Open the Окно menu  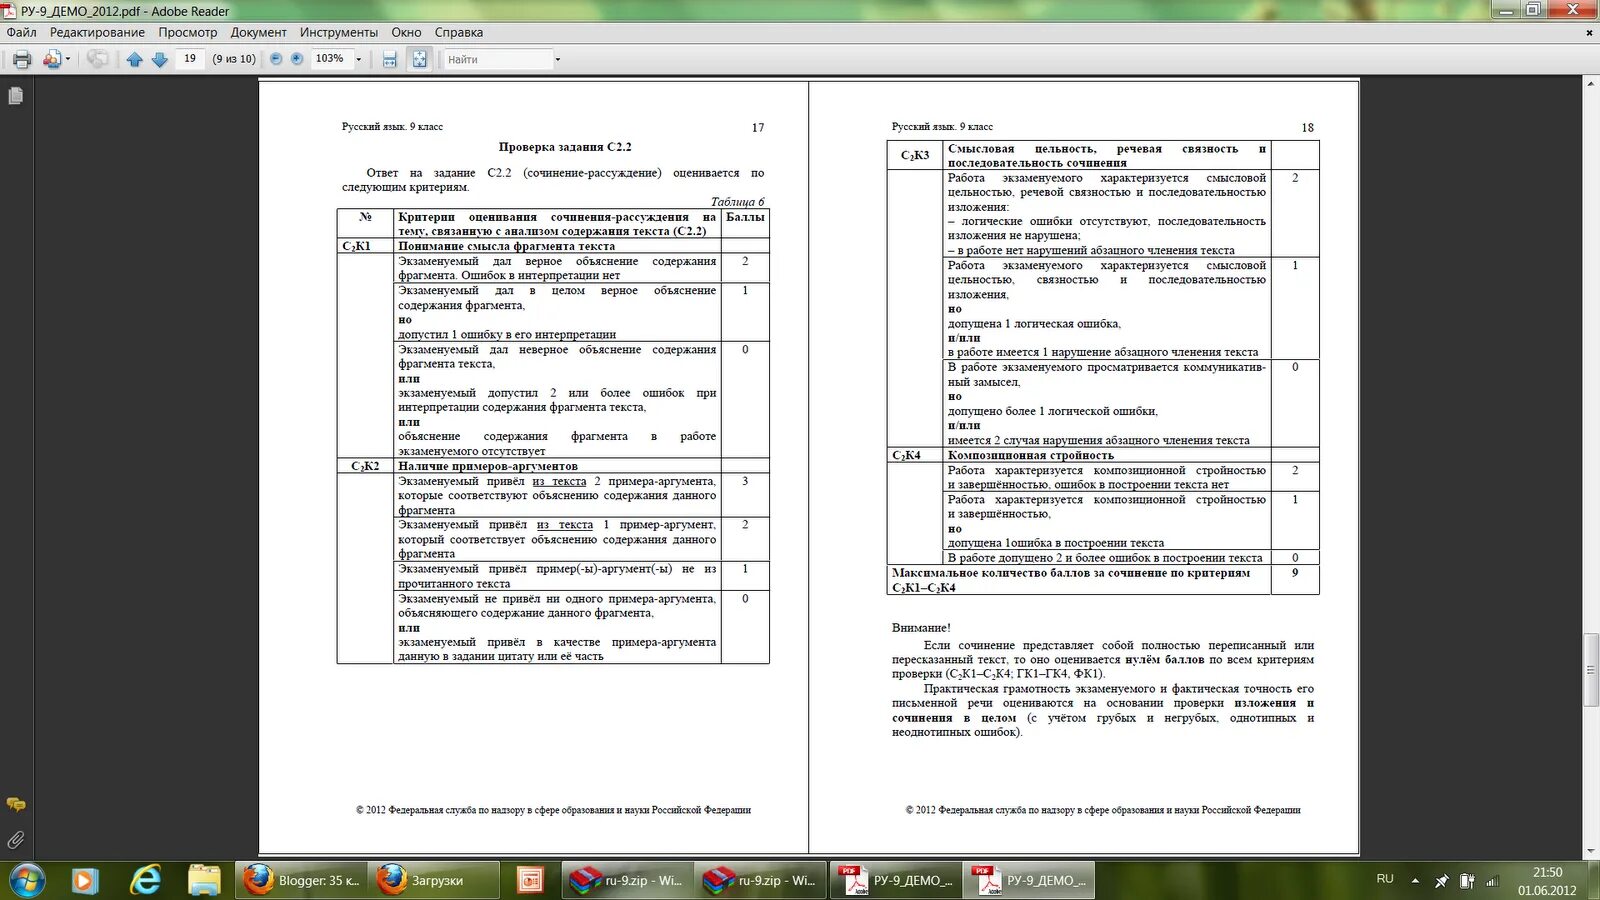(x=406, y=32)
